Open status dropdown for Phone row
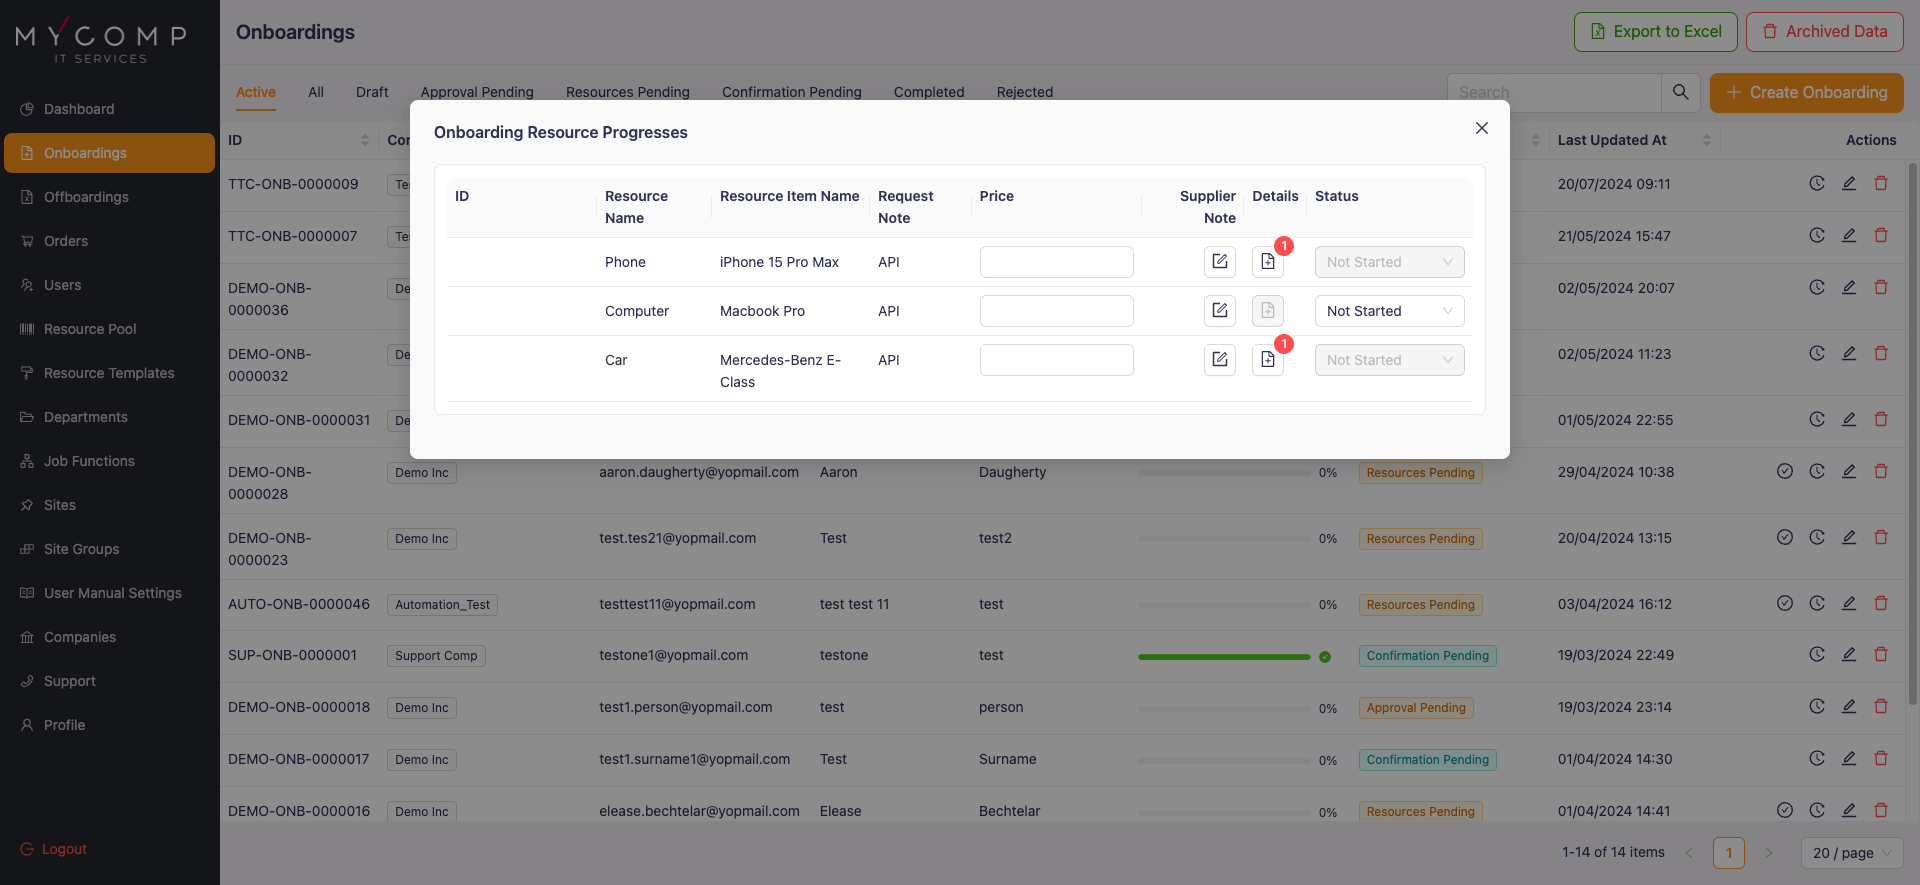1920x885 pixels. tap(1388, 262)
